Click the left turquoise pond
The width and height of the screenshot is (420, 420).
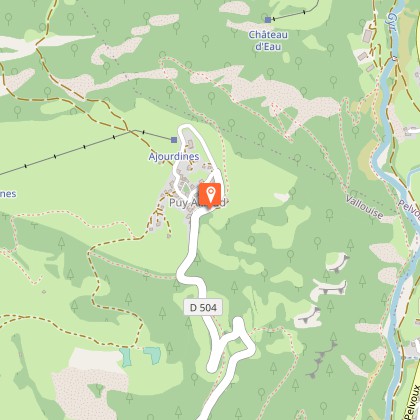point(126,358)
